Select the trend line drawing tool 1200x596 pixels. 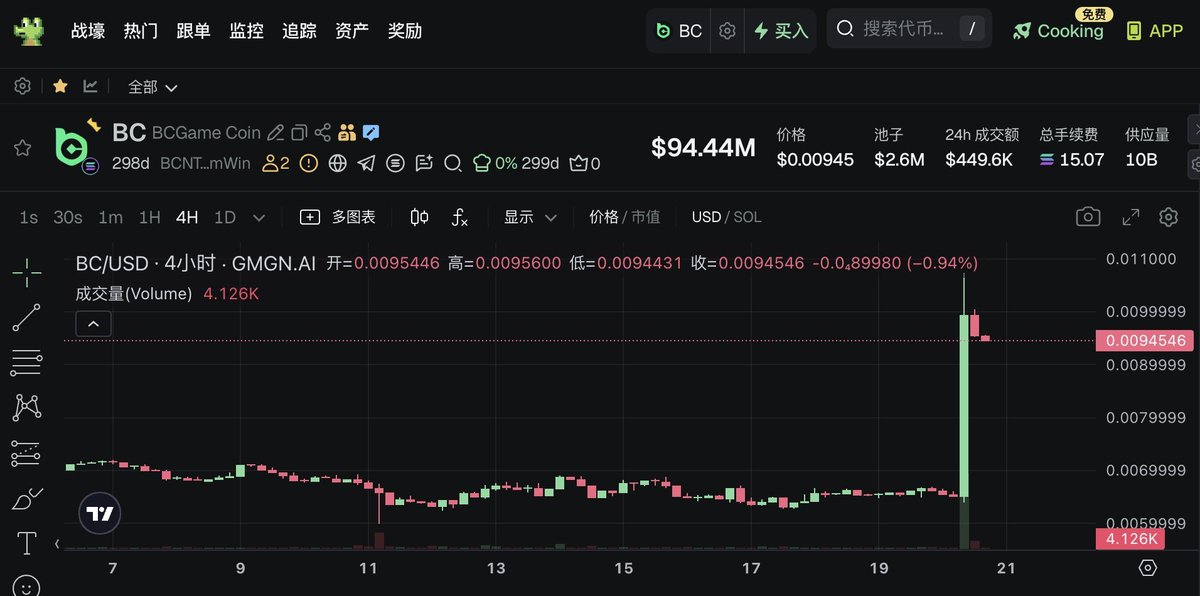point(26,318)
